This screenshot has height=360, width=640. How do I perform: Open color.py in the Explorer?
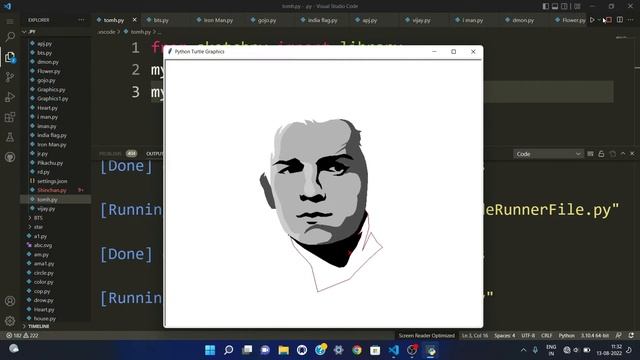43,282
